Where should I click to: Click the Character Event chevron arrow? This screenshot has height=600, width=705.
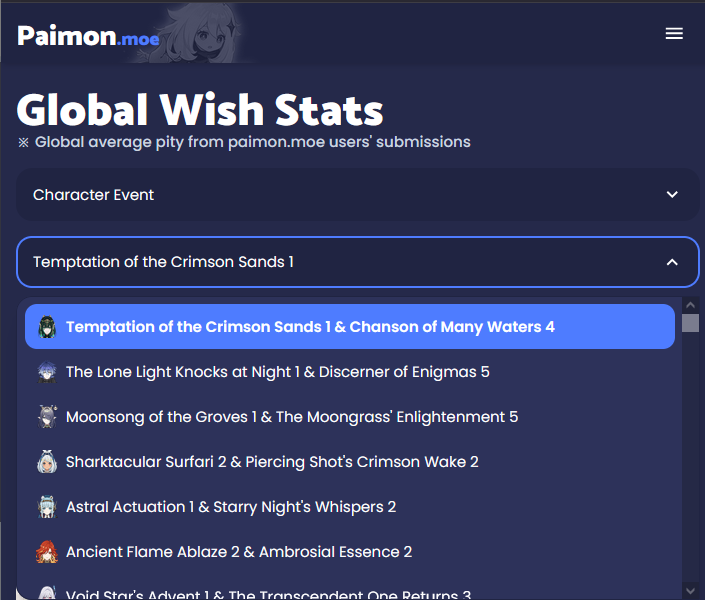pyautogui.click(x=672, y=195)
